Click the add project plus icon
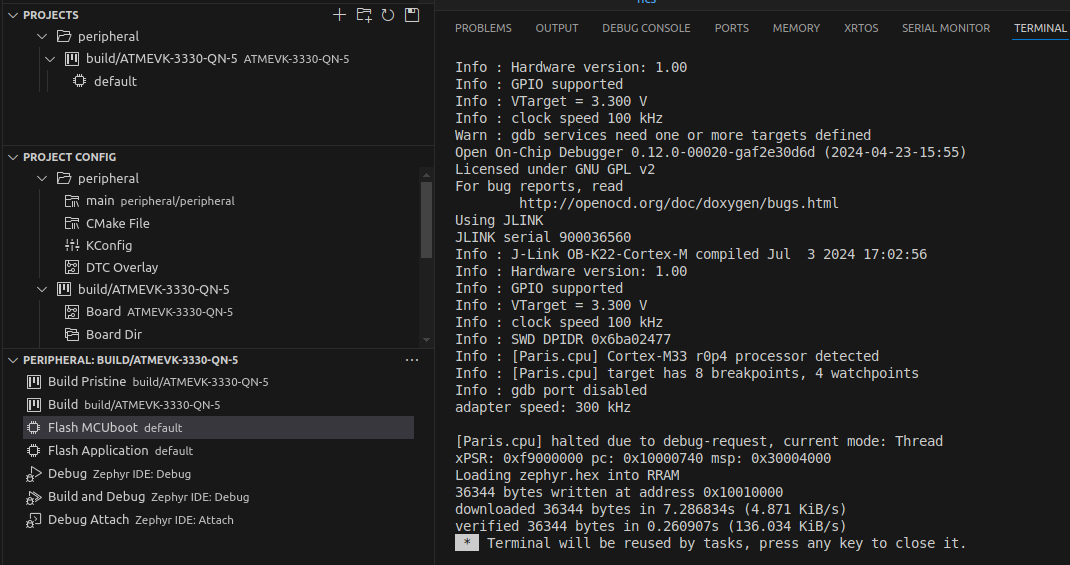 point(339,15)
